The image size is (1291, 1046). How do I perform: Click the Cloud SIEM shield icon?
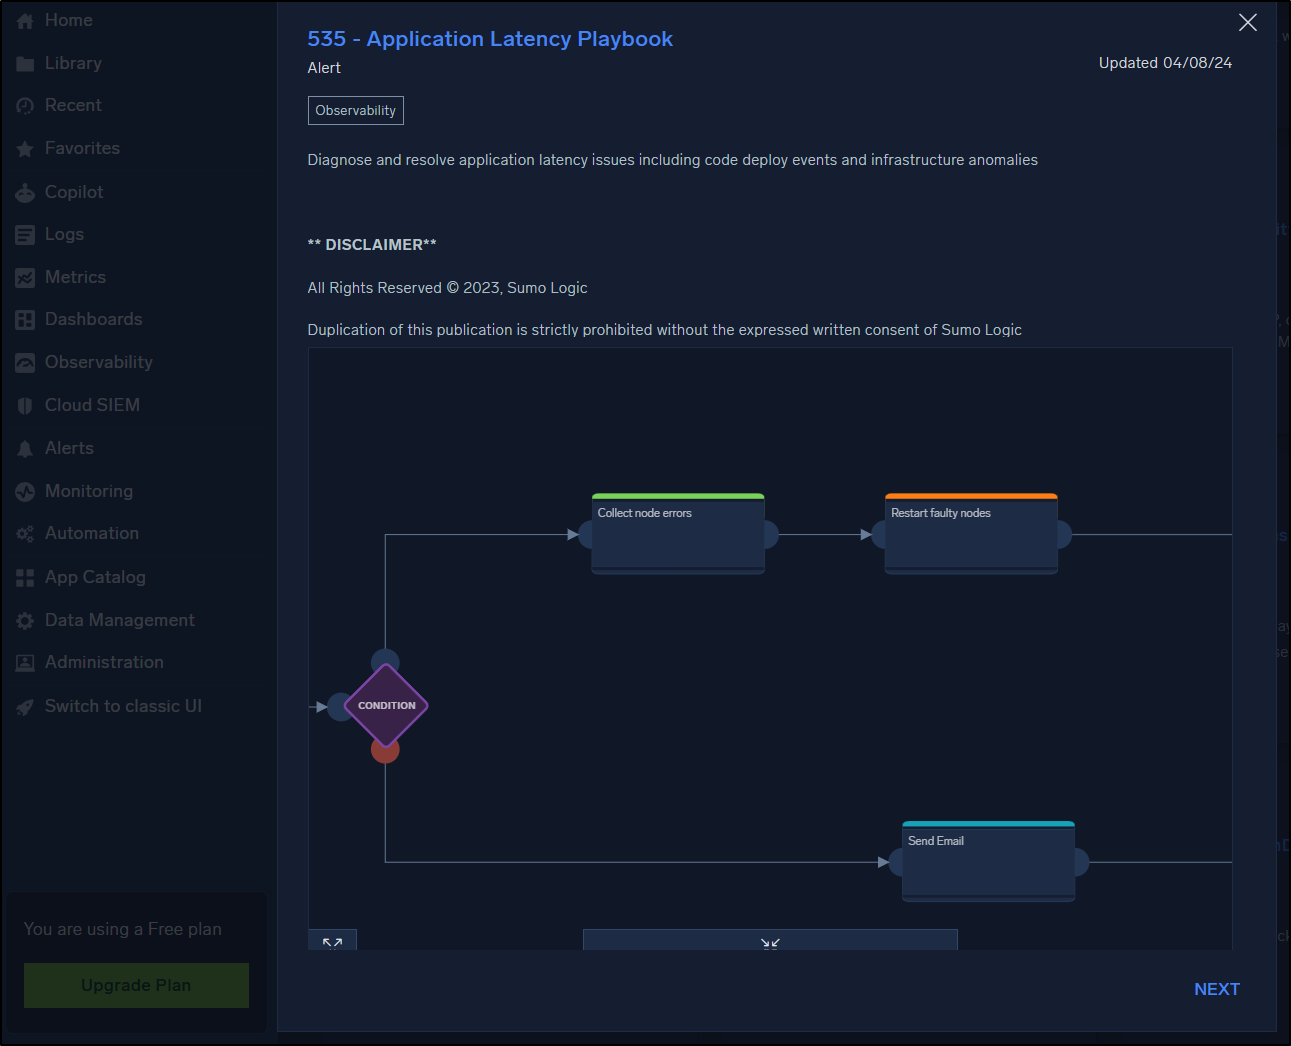(x=25, y=406)
